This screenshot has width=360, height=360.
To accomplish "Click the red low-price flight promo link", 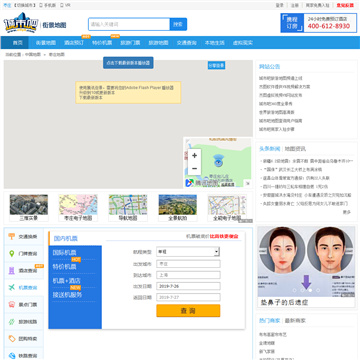I will click(x=224, y=236).
